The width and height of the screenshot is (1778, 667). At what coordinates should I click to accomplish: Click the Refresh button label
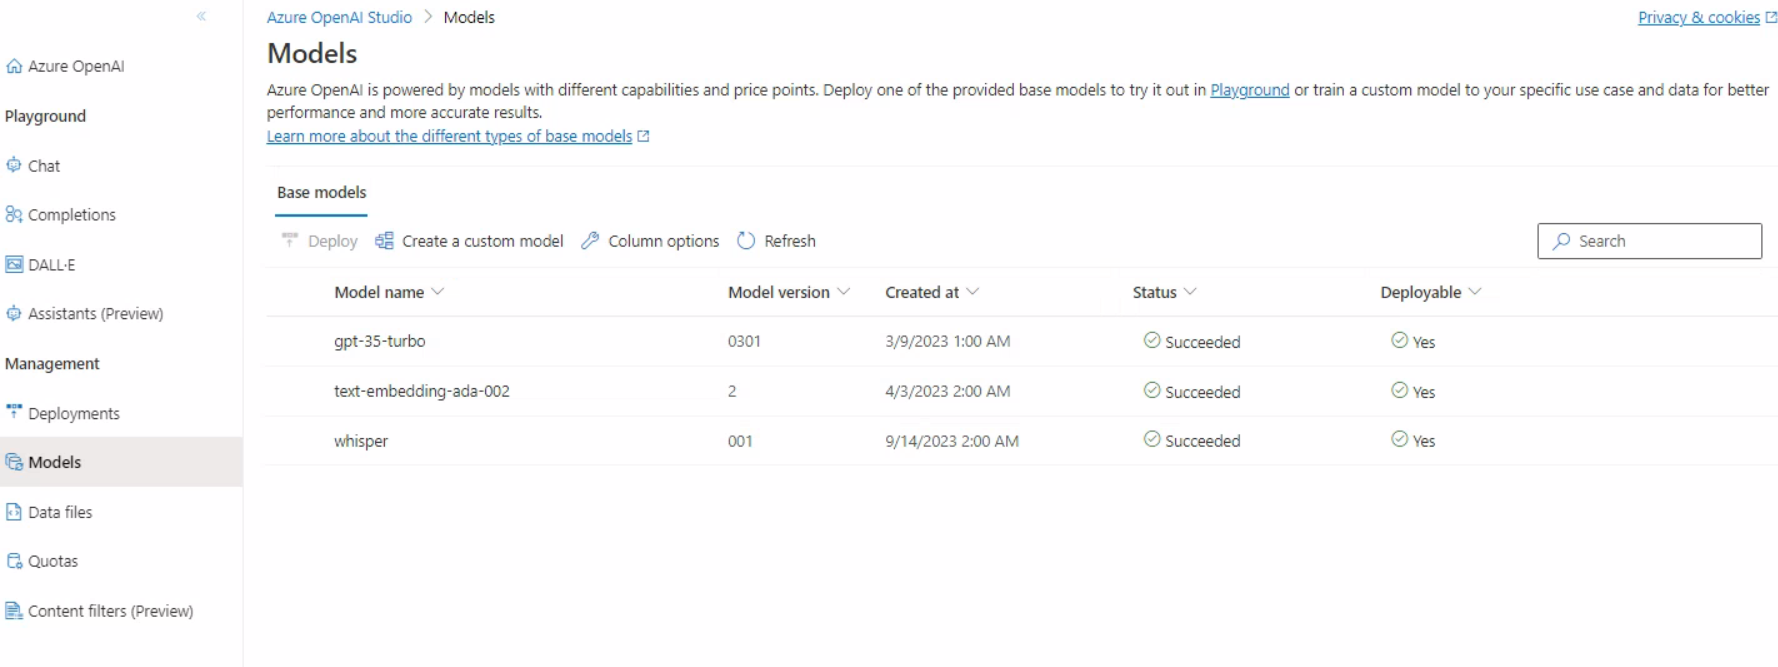[790, 241]
